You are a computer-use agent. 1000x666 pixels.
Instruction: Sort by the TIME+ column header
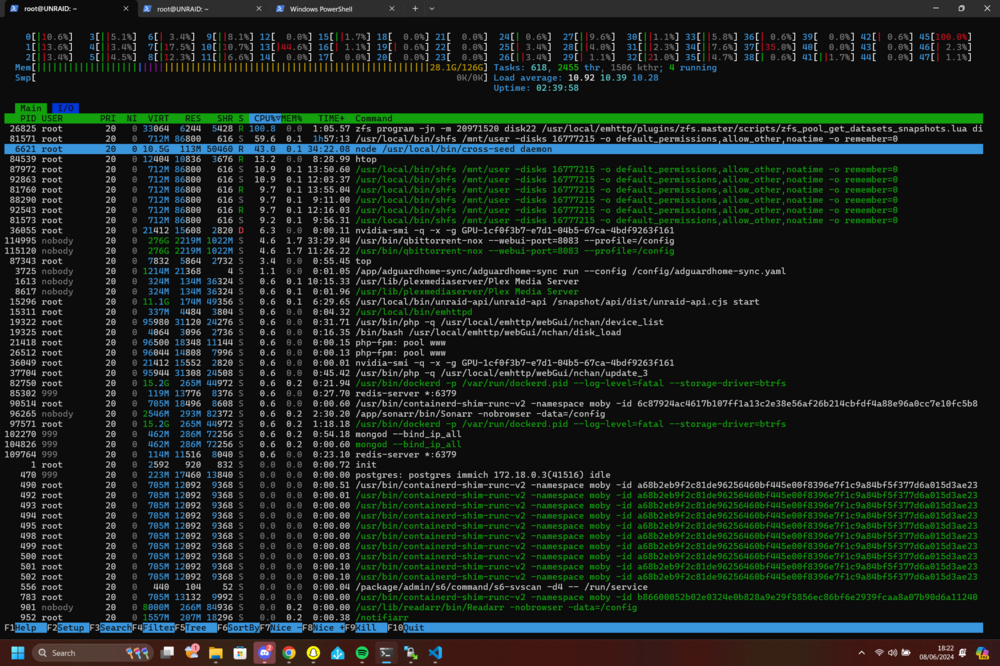(331, 119)
